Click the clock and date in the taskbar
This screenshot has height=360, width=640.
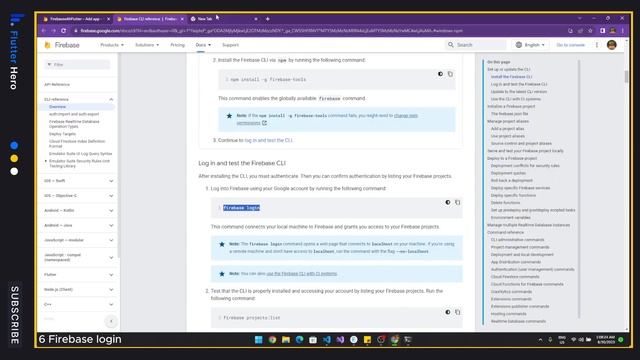click(605, 340)
